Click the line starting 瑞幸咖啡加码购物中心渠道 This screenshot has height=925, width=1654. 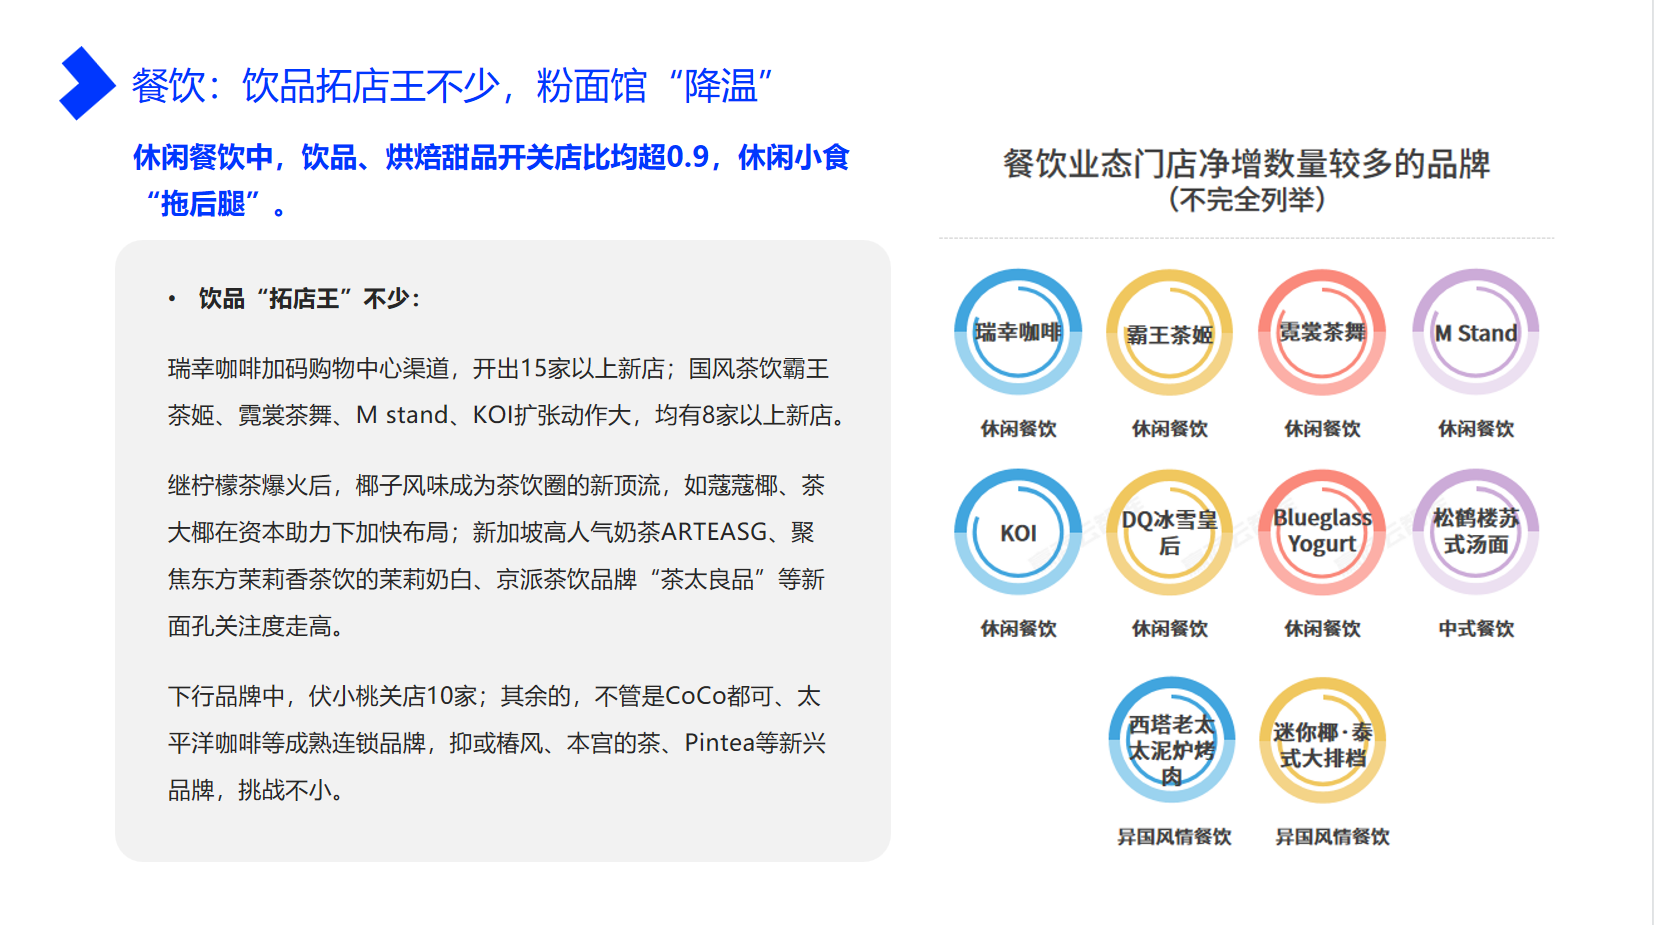click(498, 369)
